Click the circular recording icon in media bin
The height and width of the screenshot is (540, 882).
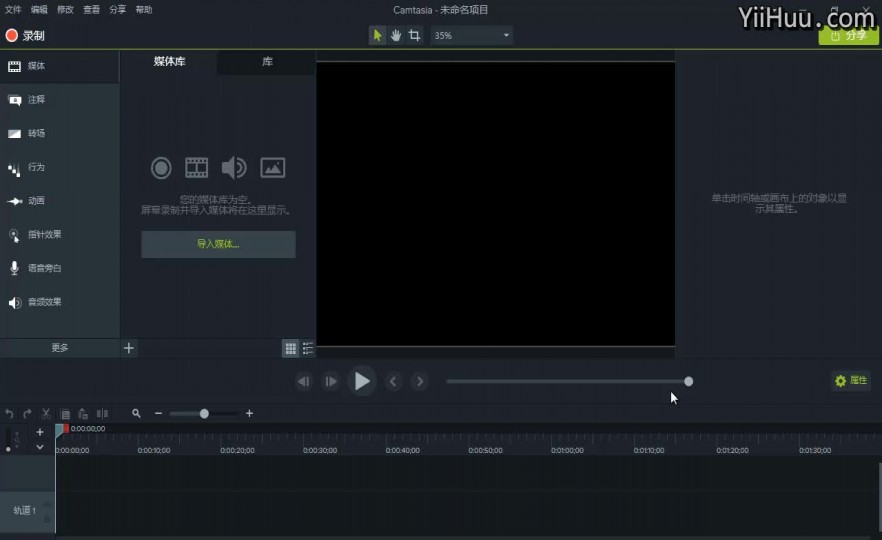(x=161, y=168)
